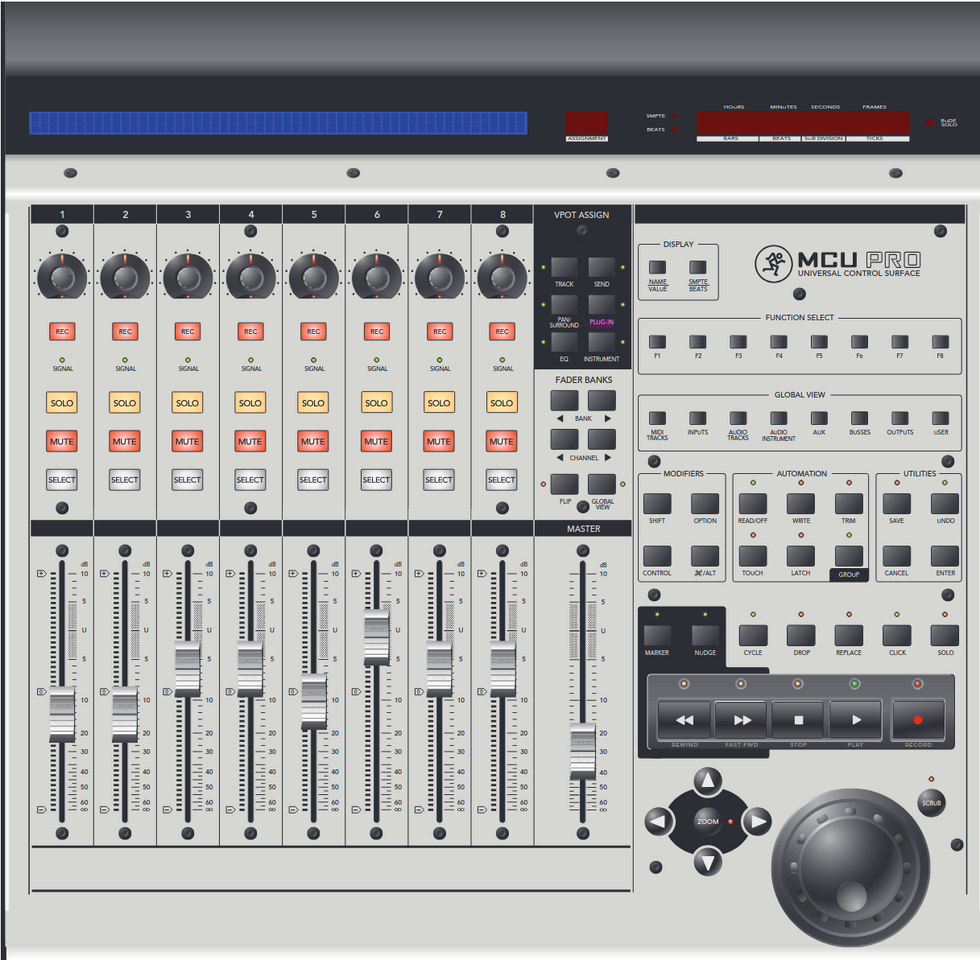Click the channel 1 V-Pot knob
Screen dimensions: 980x960
point(62,276)
